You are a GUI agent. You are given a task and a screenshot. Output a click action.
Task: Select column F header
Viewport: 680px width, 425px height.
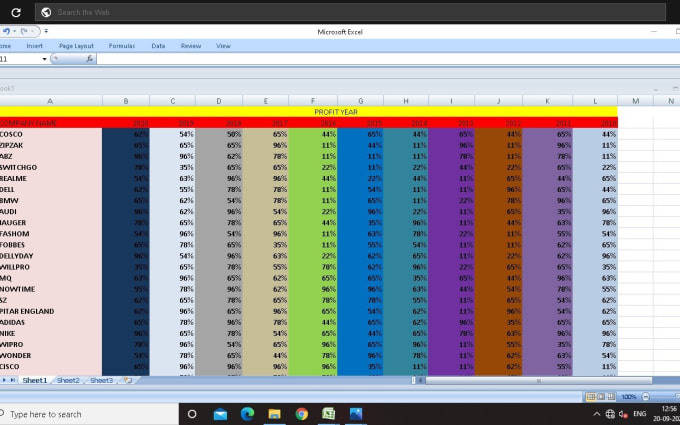tap(313, 101)
